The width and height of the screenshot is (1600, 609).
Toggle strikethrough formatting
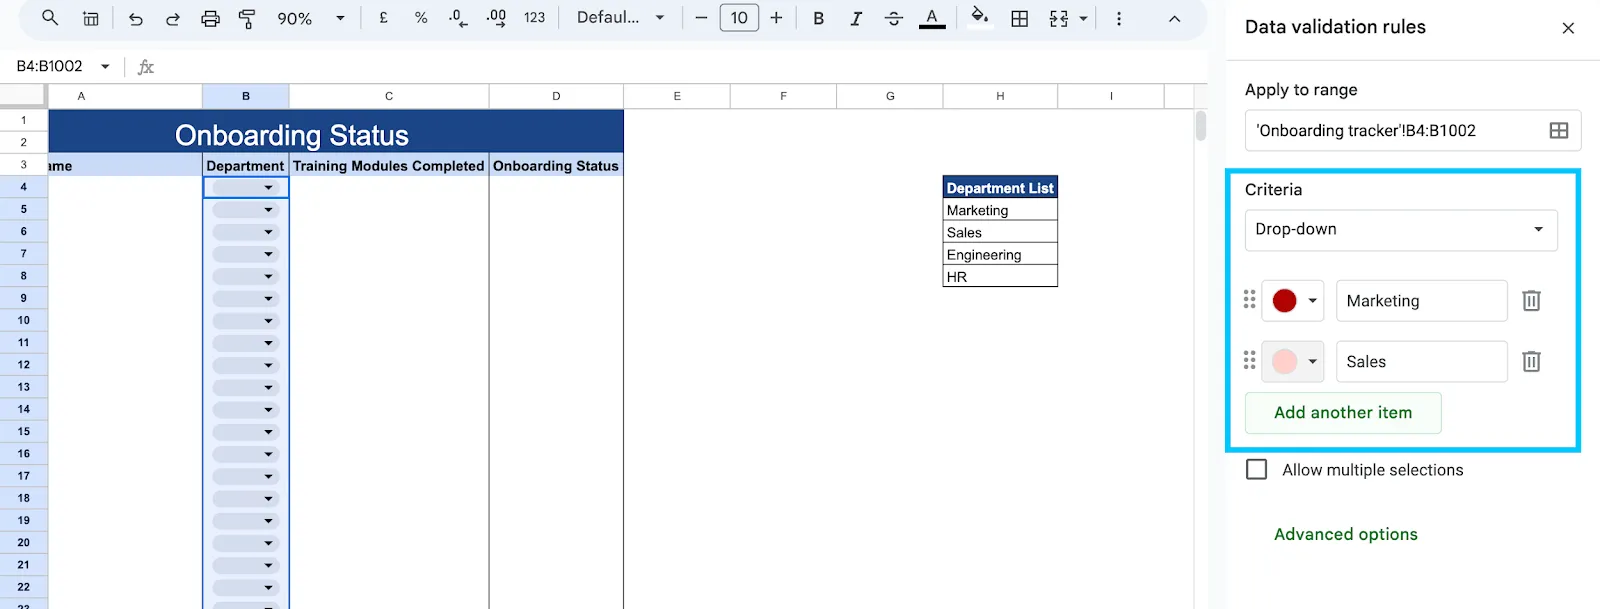pos(894,18)
